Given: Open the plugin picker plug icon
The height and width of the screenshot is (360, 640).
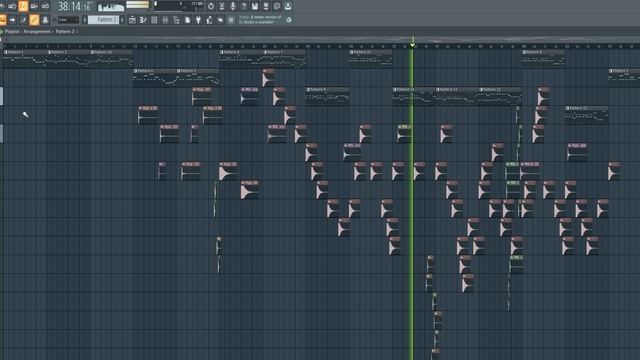Looking at the screenshot, I should tap(198, 20).
